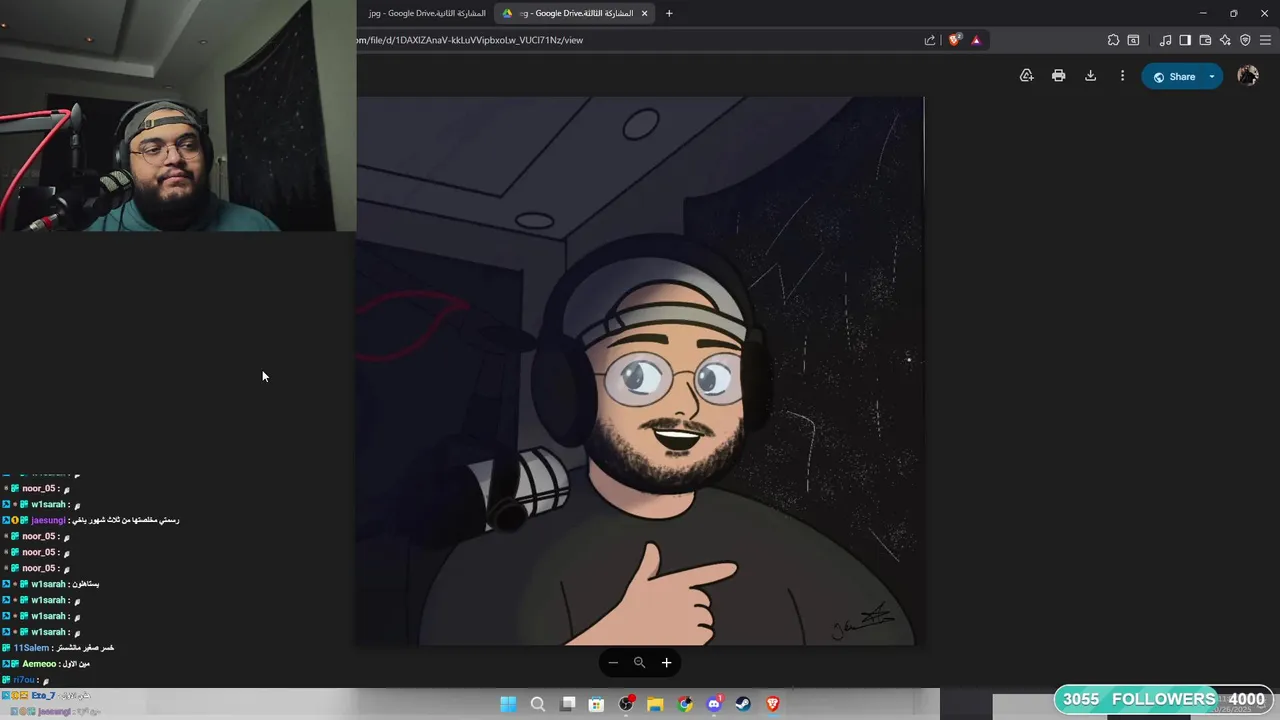Screen dimensions: 1280x720
Task: Open the Brave Wallet icon
Action: (x=1205, y=40)
